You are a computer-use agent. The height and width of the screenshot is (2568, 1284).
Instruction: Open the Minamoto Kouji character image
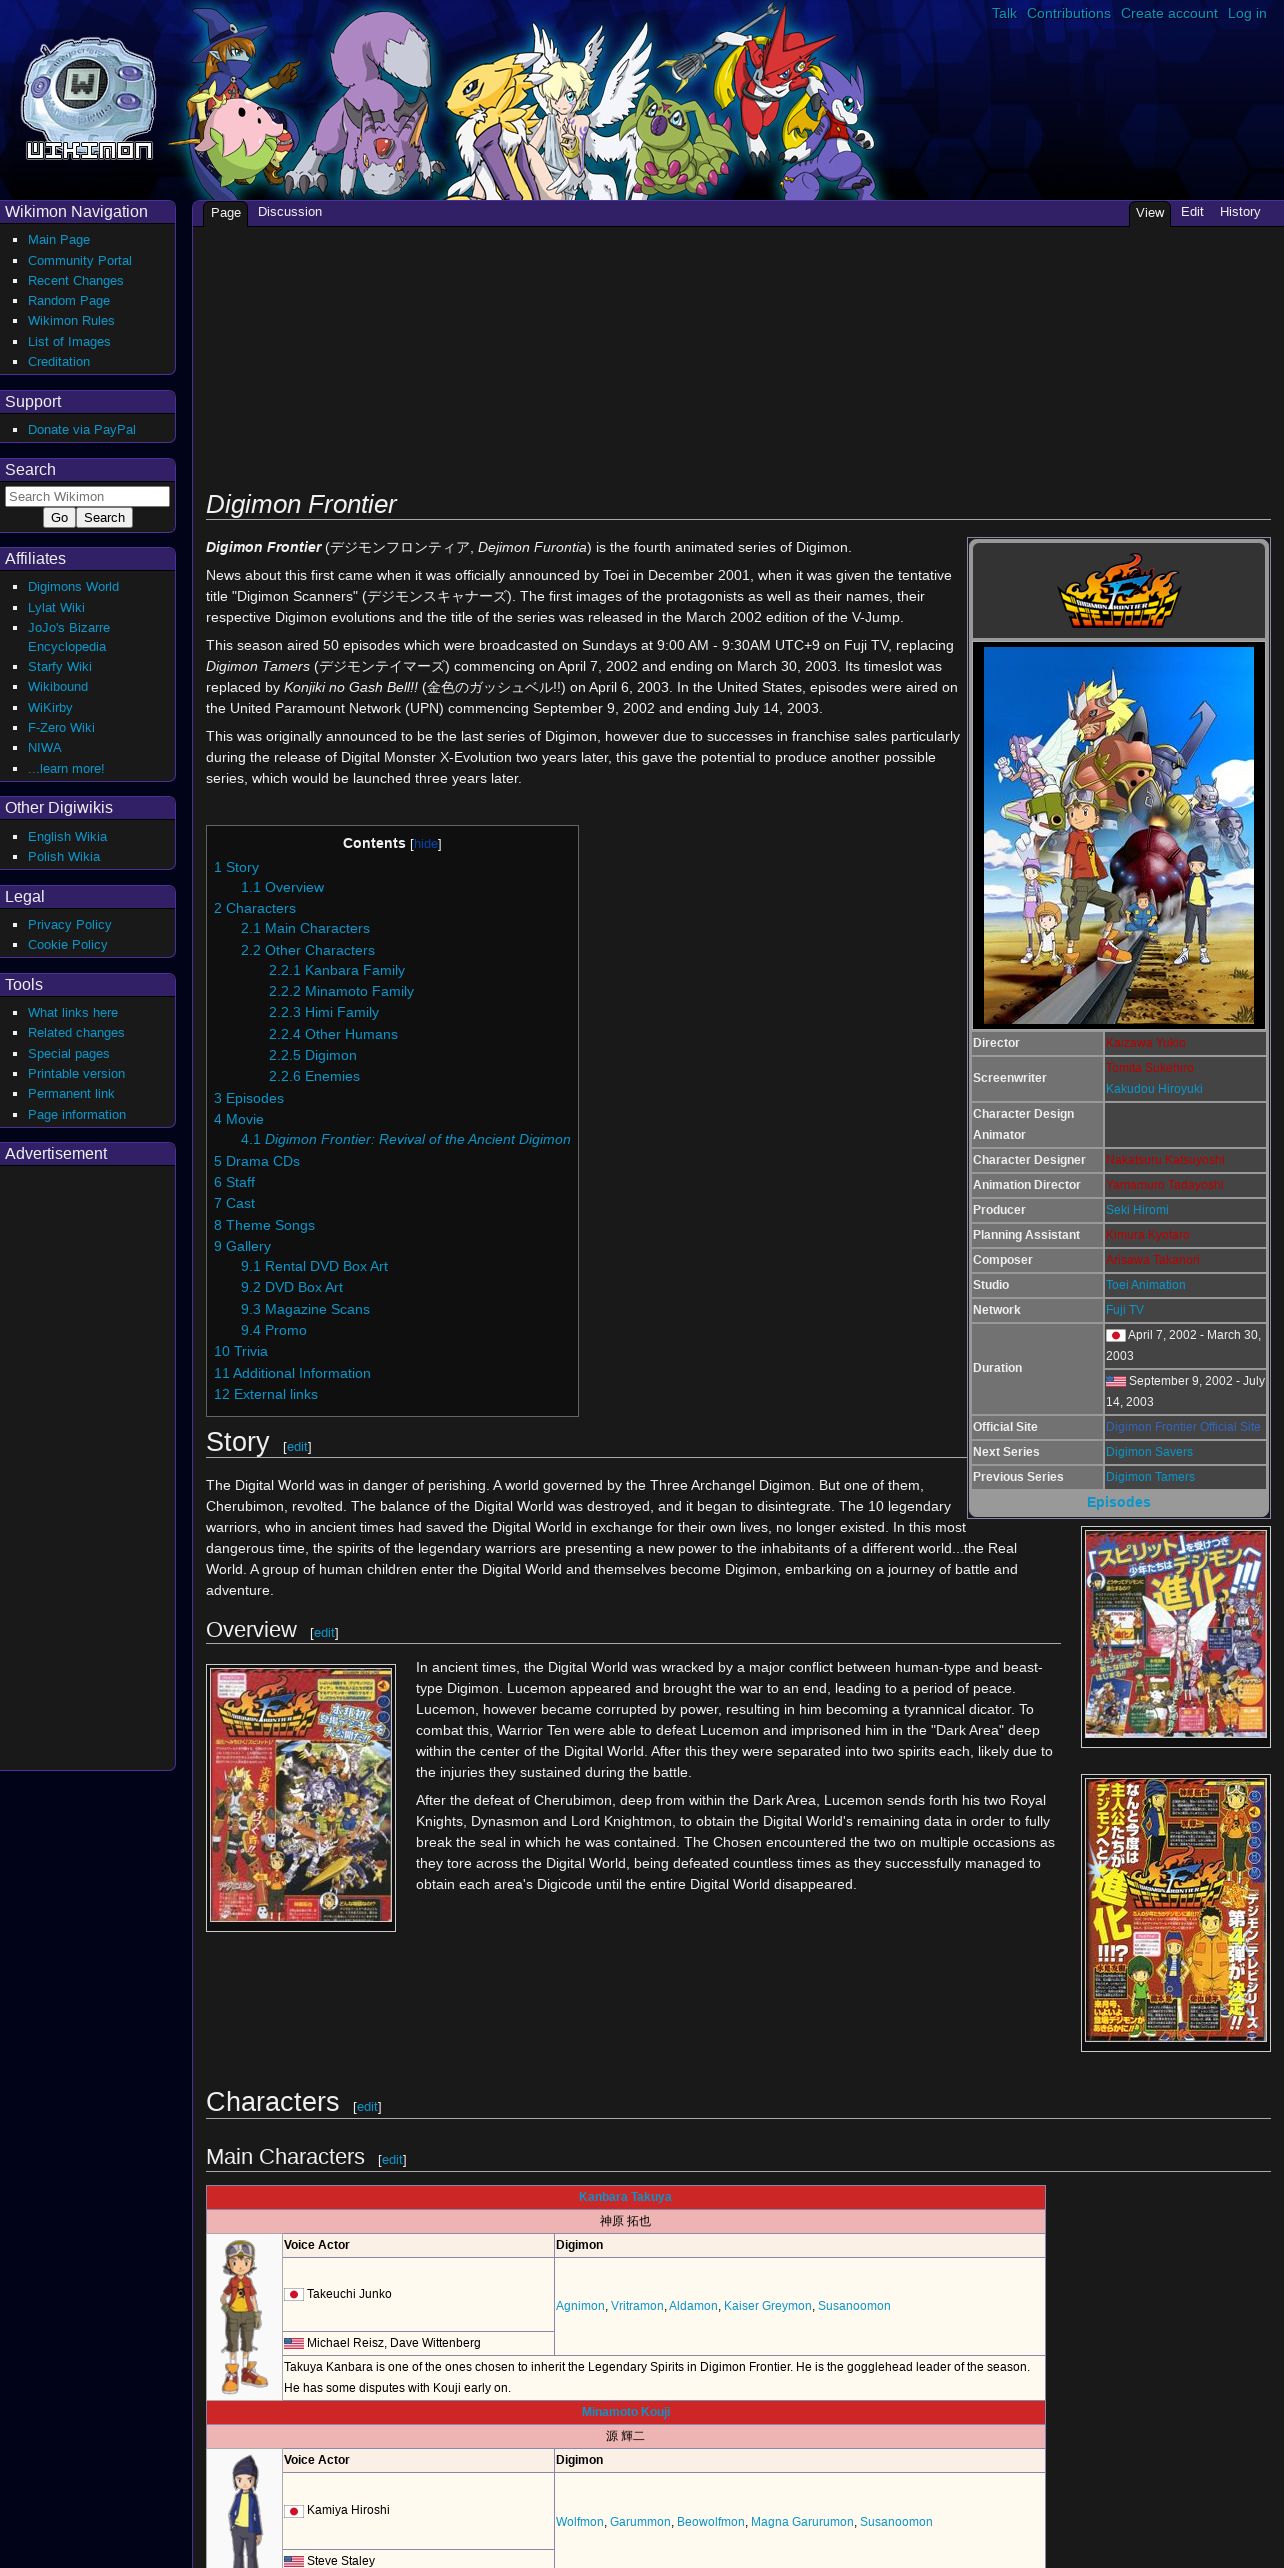click(x=244, y=2509)
